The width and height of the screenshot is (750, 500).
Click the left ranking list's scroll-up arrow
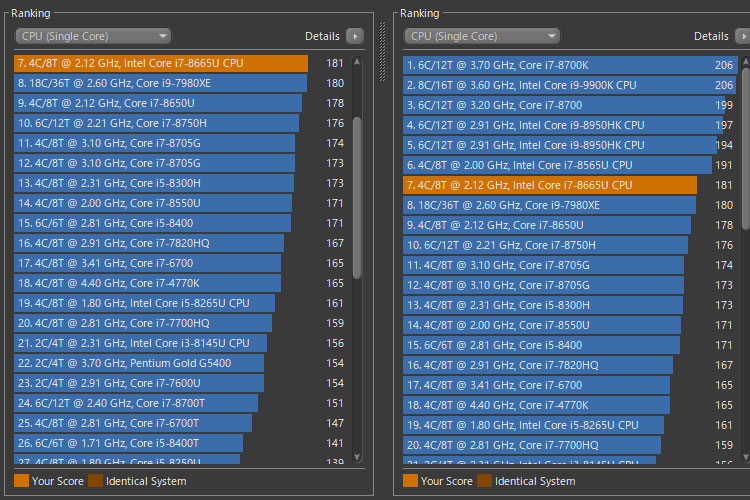[358, 63]
